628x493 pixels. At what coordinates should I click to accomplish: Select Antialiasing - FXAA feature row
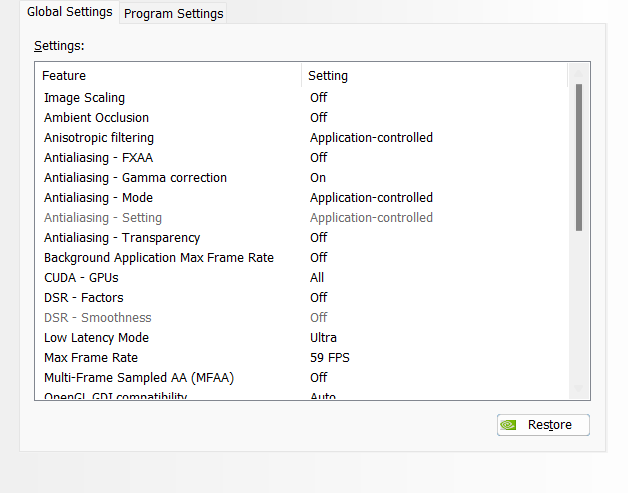point(98,157)
